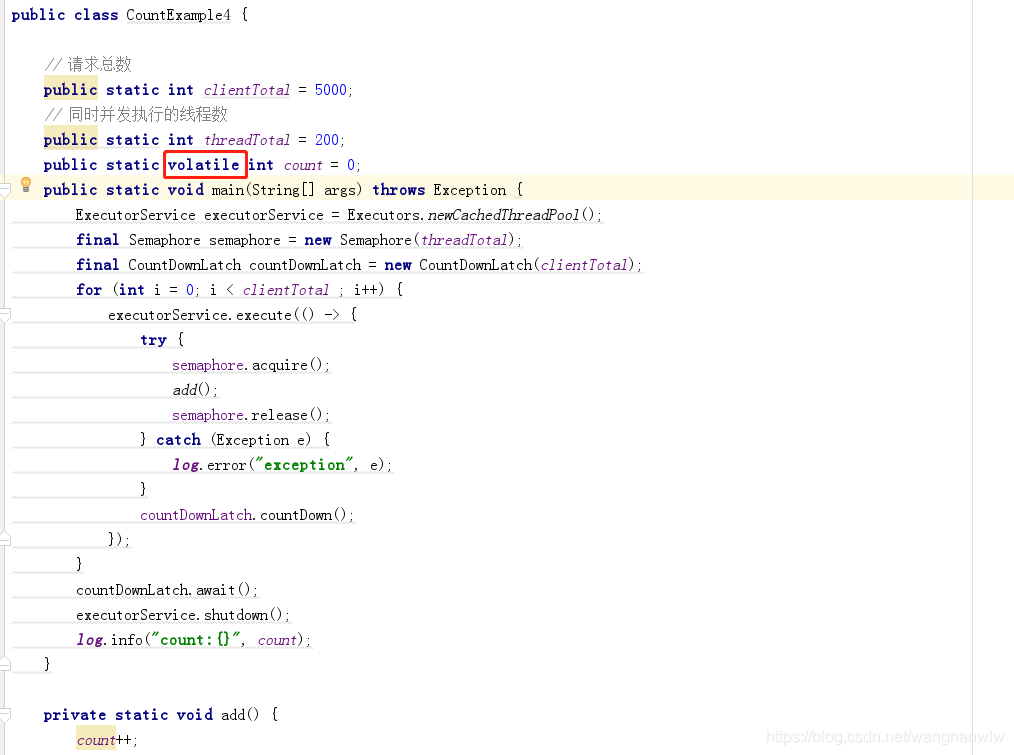
Task: Collapse the lambda block fold marker
Action: point(5,315)
